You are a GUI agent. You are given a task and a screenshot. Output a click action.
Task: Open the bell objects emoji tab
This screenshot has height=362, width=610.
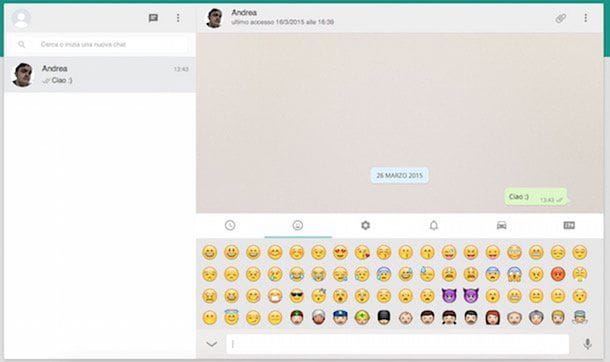tap(433, 225)
